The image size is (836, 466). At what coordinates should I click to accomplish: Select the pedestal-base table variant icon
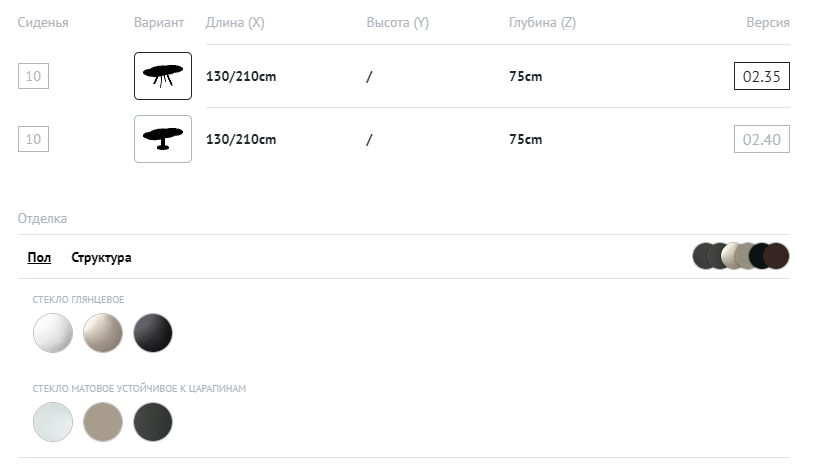pyautogui.click(x=163, y=139)
